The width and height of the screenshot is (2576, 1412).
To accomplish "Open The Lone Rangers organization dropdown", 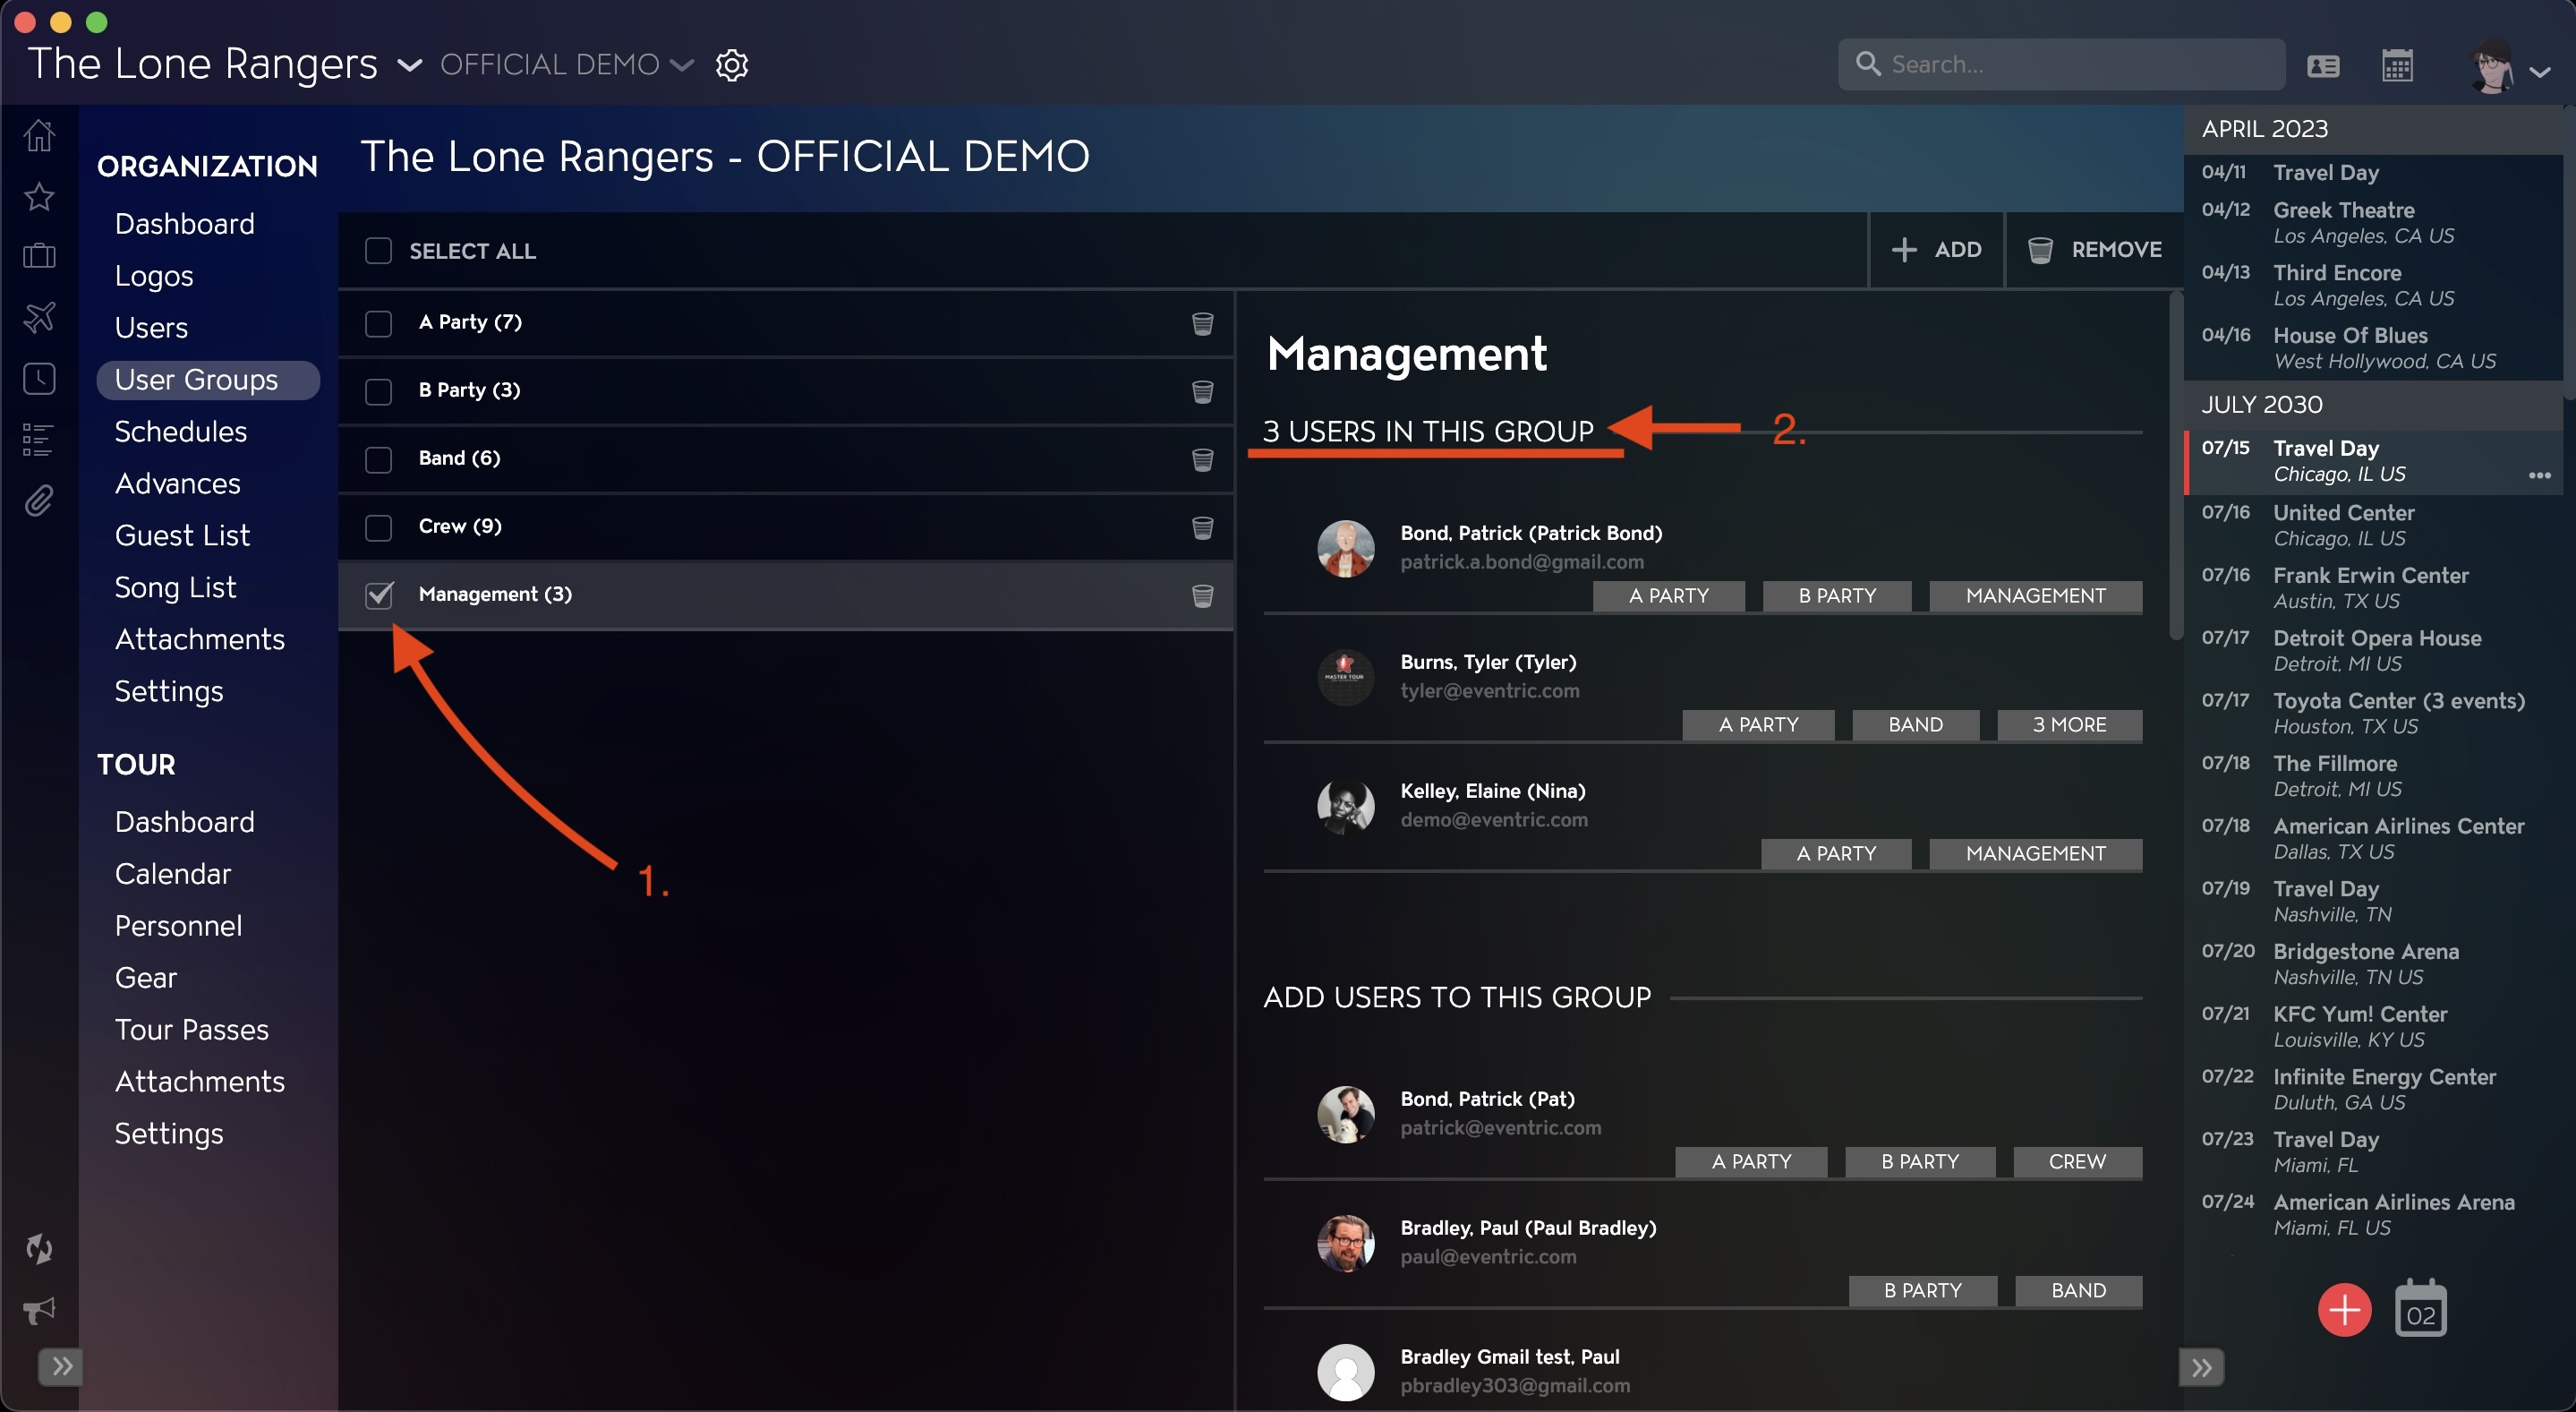I will click(x=409, y=66).
